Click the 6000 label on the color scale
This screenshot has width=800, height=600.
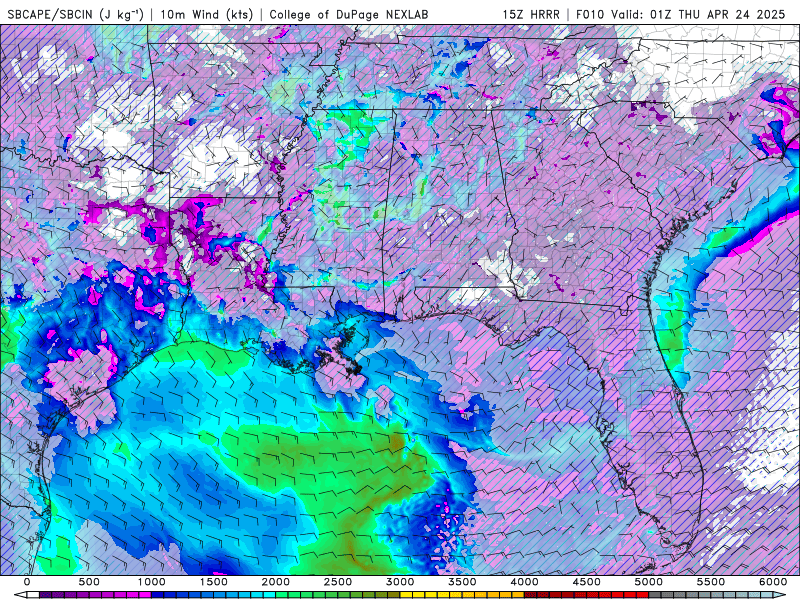773,582
